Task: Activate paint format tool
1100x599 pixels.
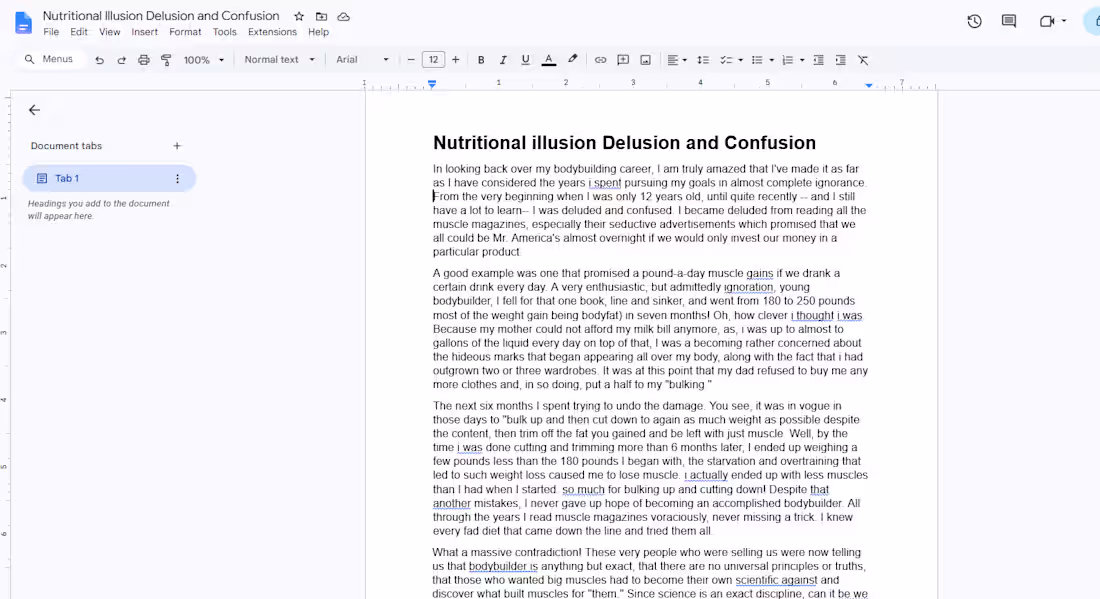Action: click(166, 60)
